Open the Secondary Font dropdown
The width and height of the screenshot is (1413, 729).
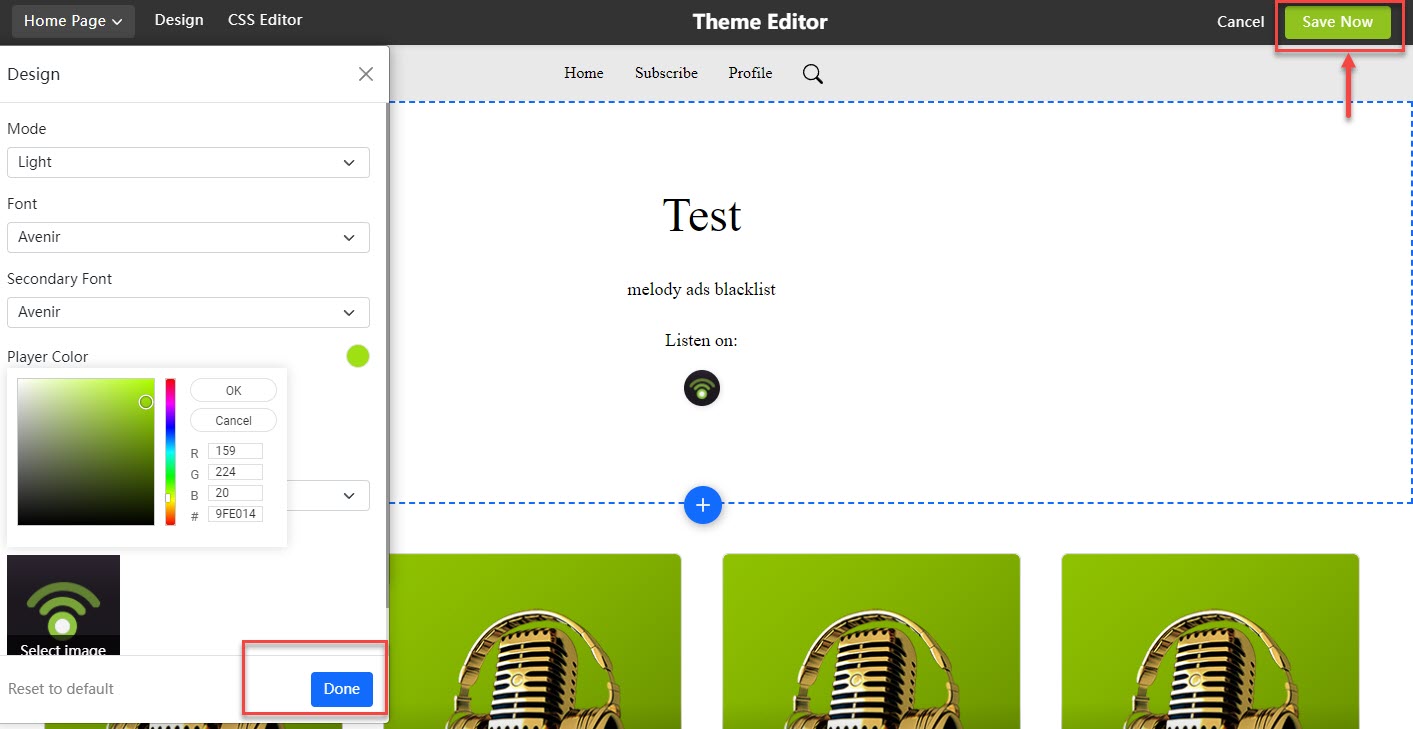pyautogui.click(x=188, y=312)
